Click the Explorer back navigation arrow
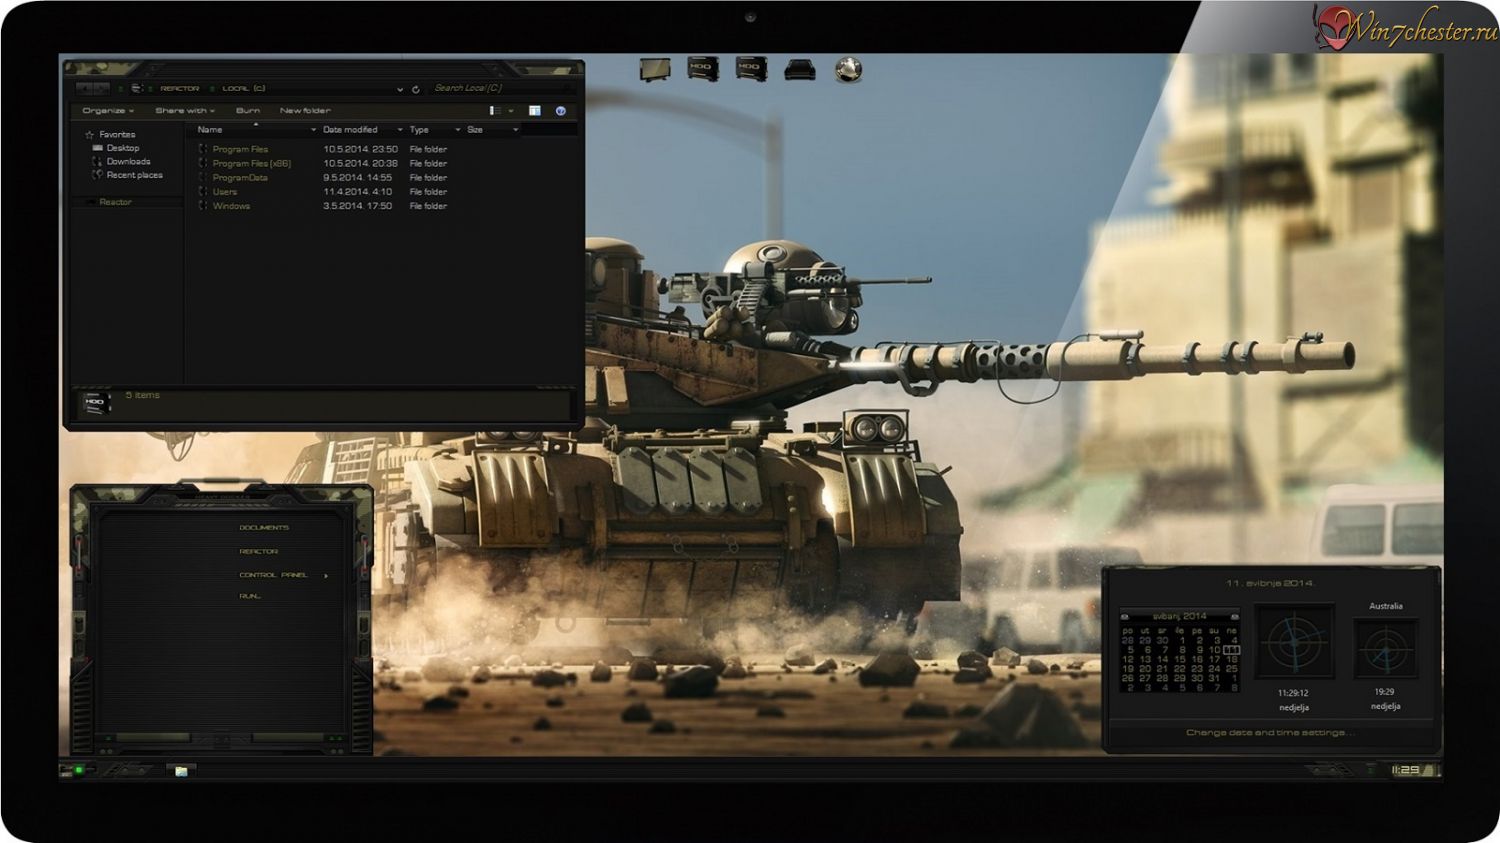 [86, 89]
